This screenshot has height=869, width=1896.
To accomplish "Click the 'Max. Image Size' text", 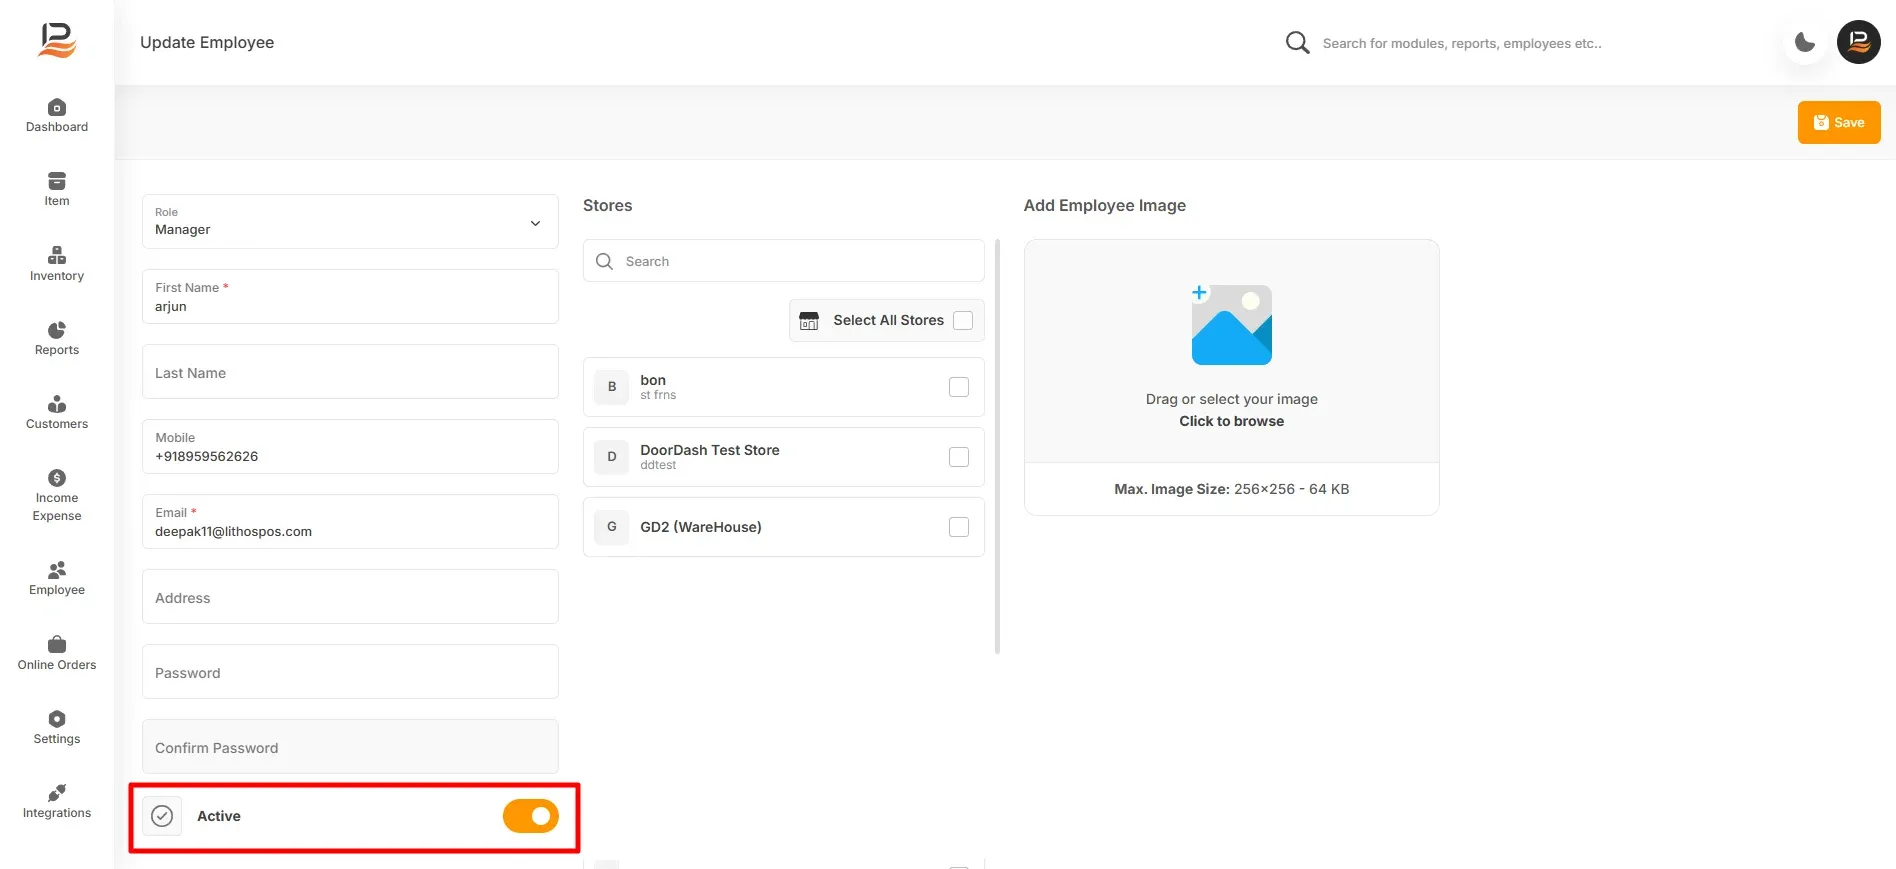I will pyautogui.click(x=1231, y=489).
